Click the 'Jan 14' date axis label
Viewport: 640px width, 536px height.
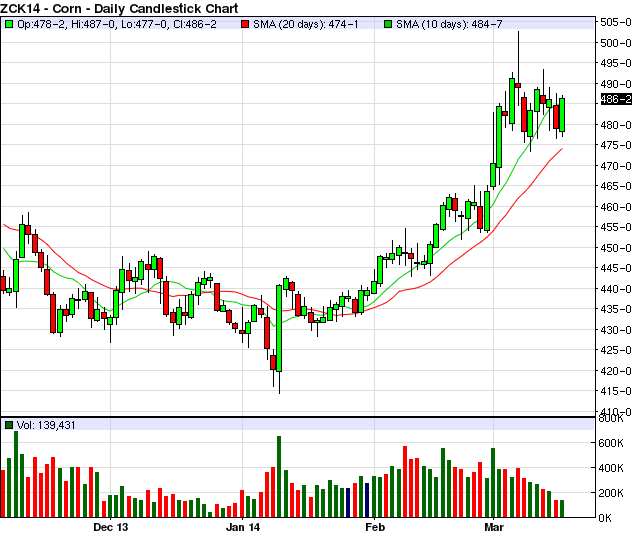[x=243, y=527]
